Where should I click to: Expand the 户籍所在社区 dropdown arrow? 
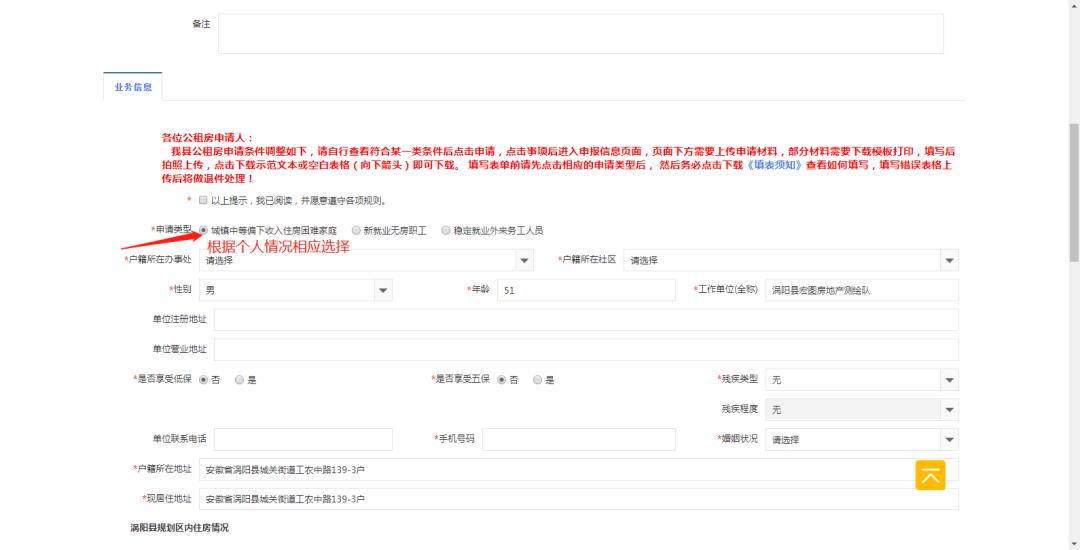(x=950, y=260)
